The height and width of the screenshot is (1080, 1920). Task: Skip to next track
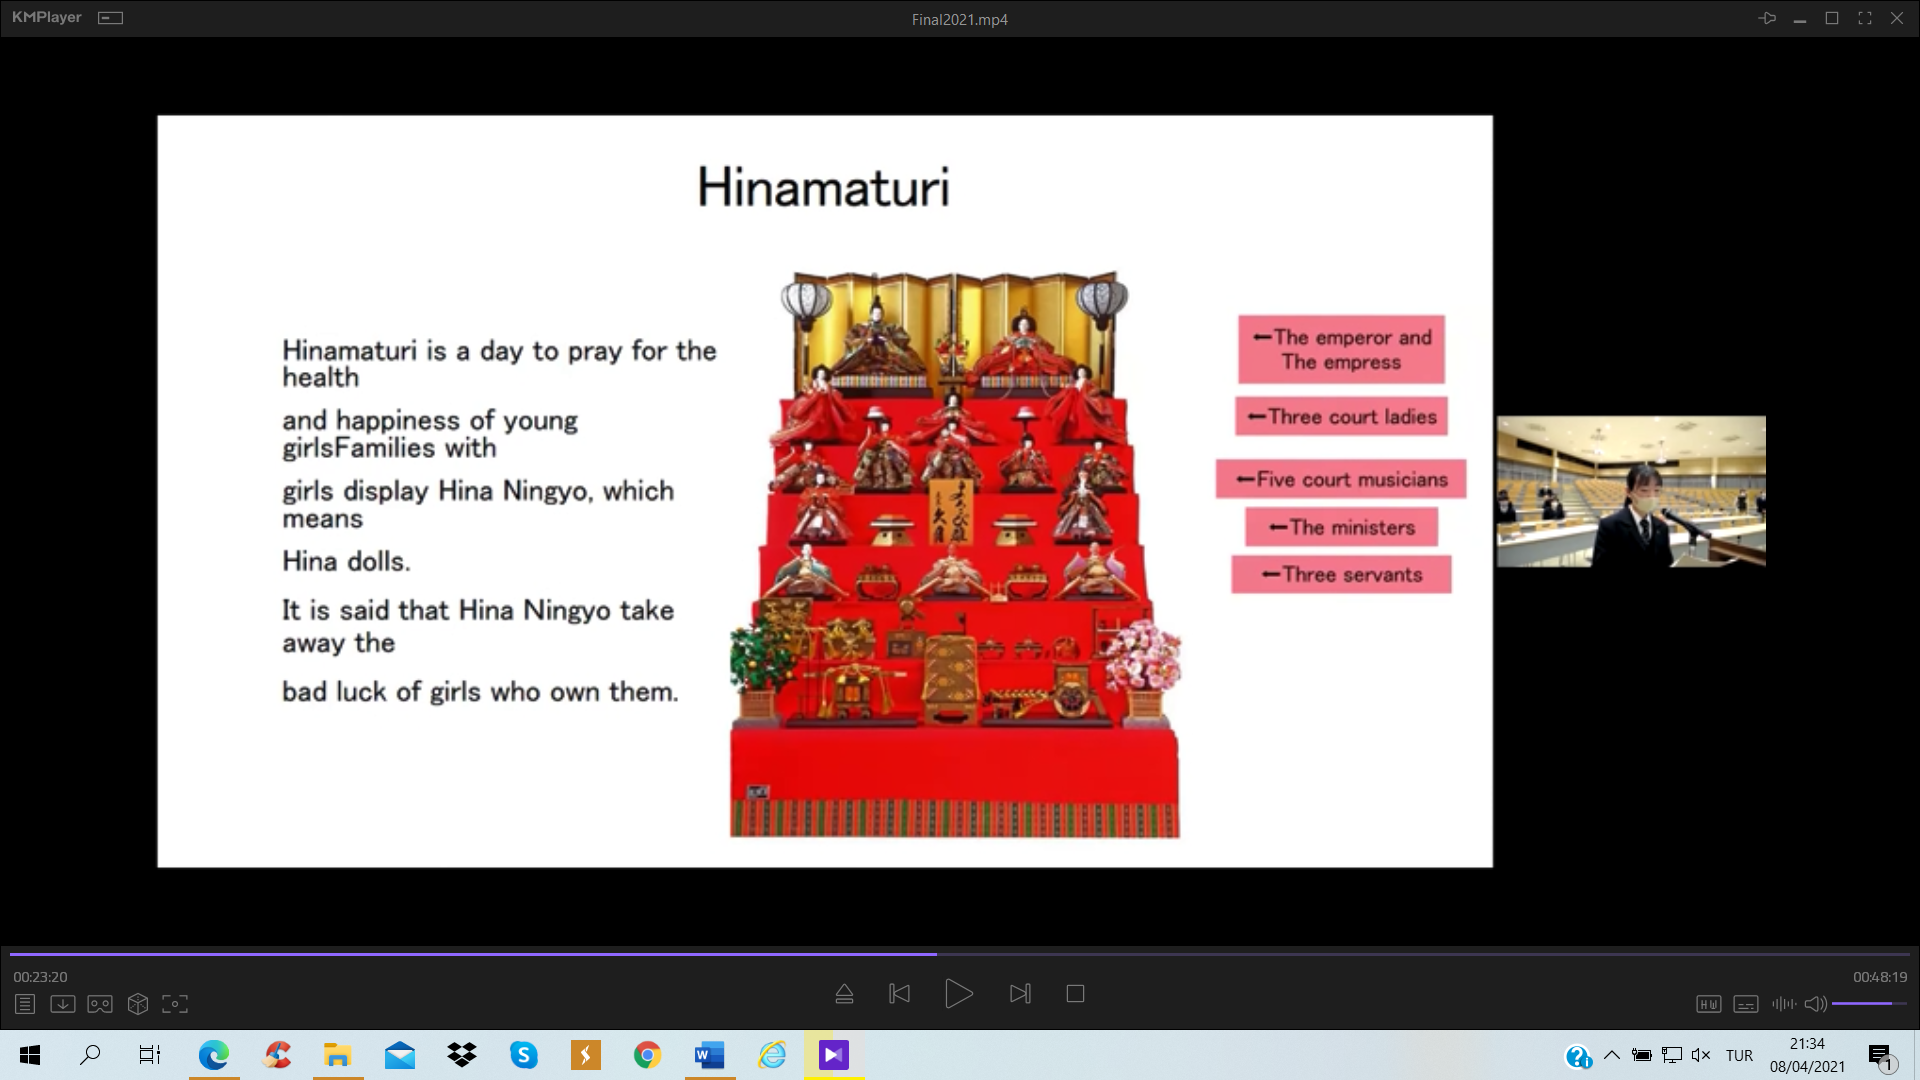pos(1020,994)
